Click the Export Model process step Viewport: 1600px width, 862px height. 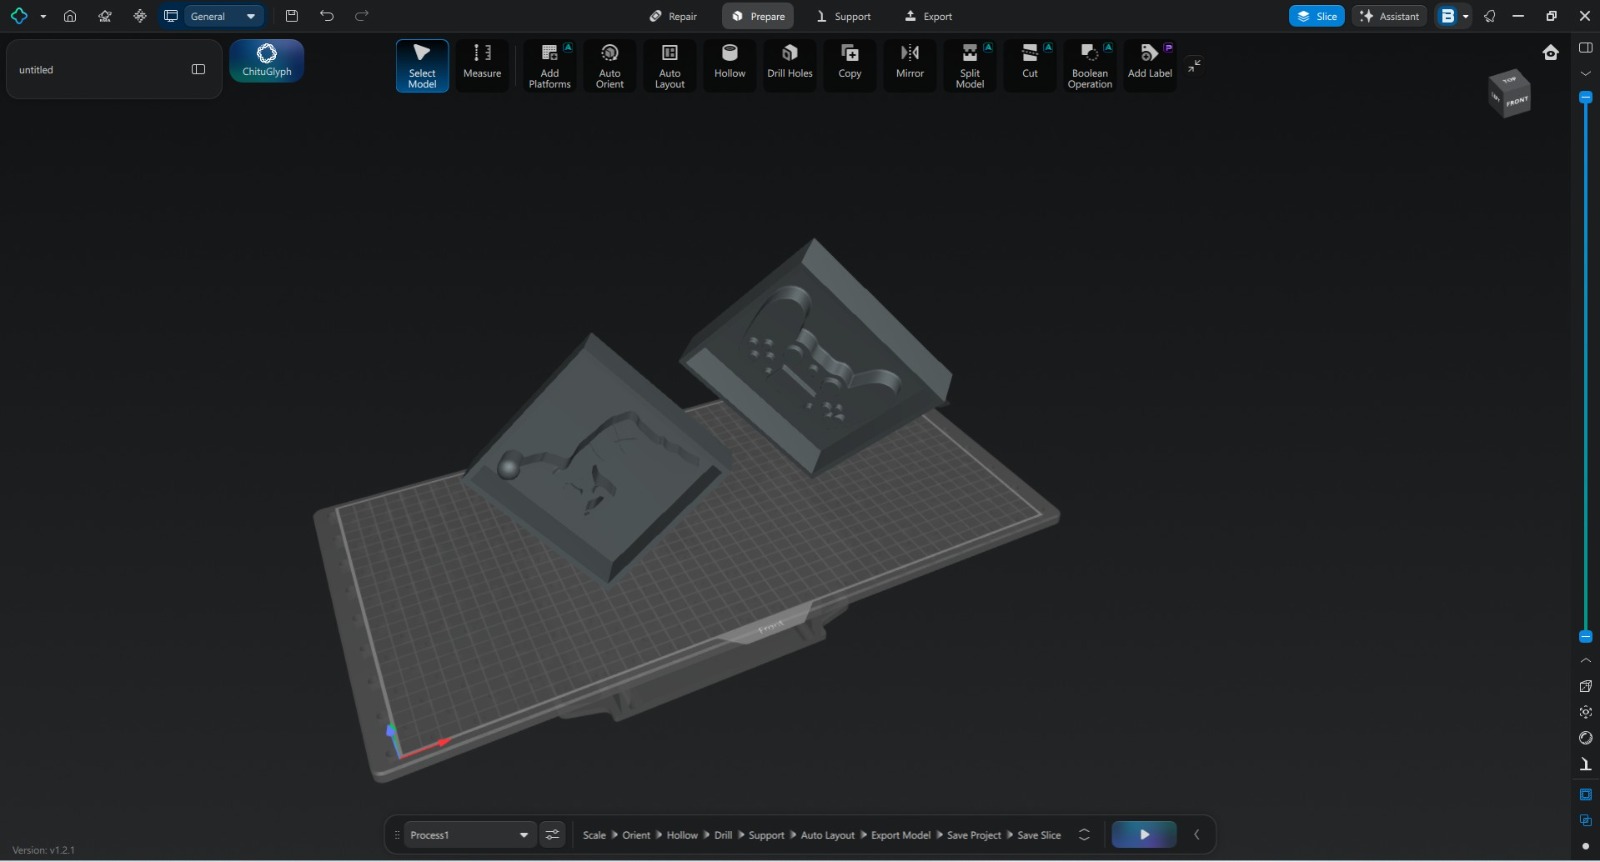point(900,835)
